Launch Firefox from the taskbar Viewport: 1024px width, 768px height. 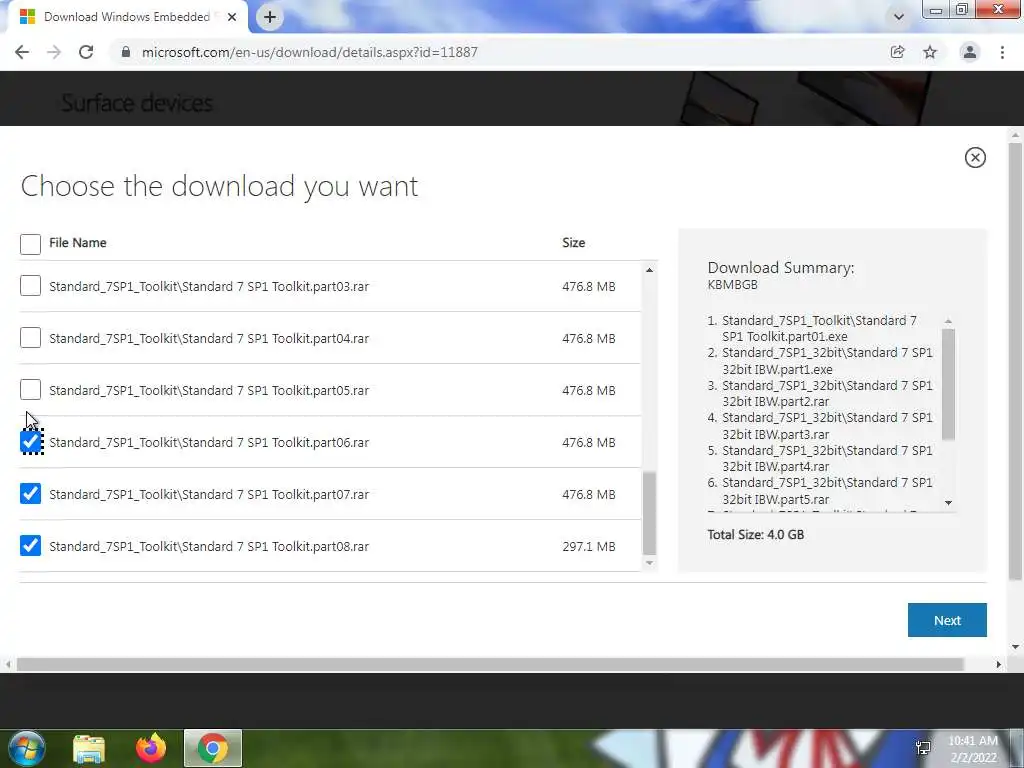[151, 748]
